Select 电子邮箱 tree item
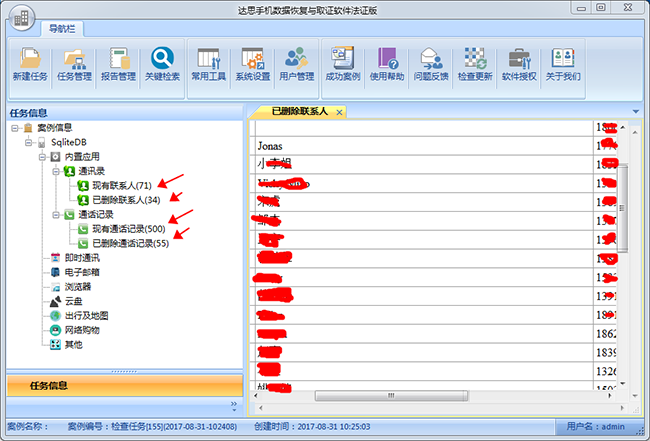 (x=82, y=272)
